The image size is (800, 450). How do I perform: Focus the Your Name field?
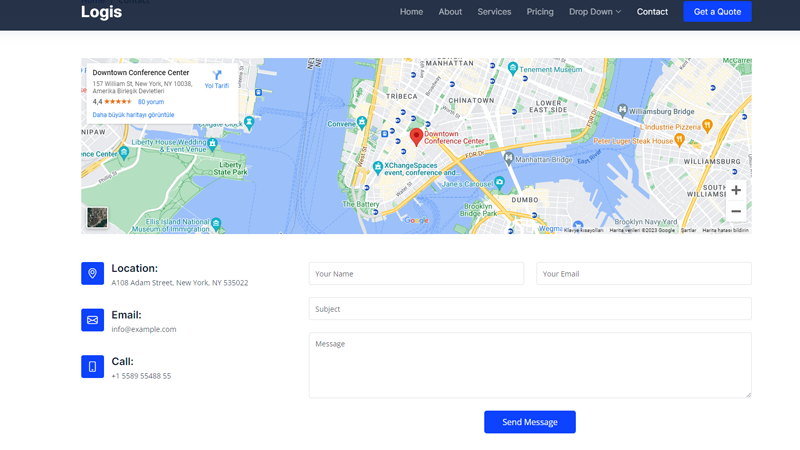click(x=416, y=273)
